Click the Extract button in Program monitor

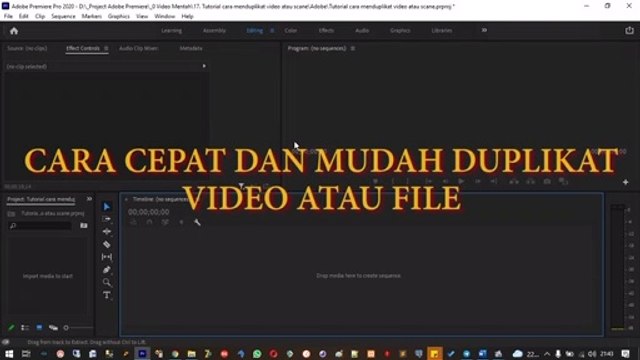point(530,181)
